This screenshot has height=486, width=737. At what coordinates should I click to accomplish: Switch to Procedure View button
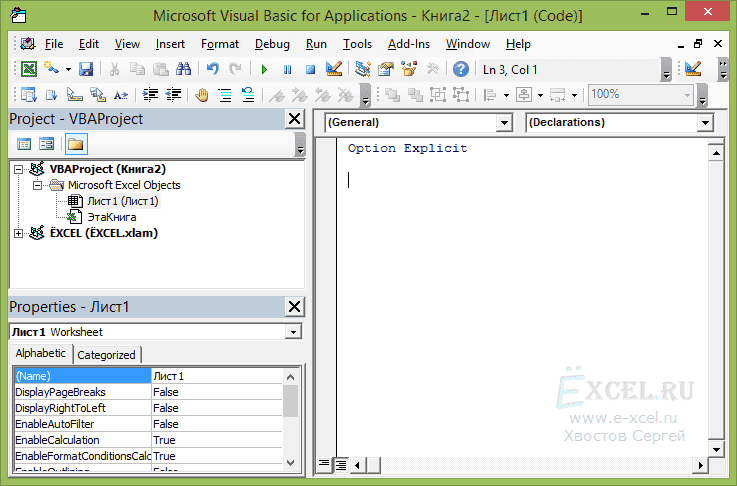[324, 464]
